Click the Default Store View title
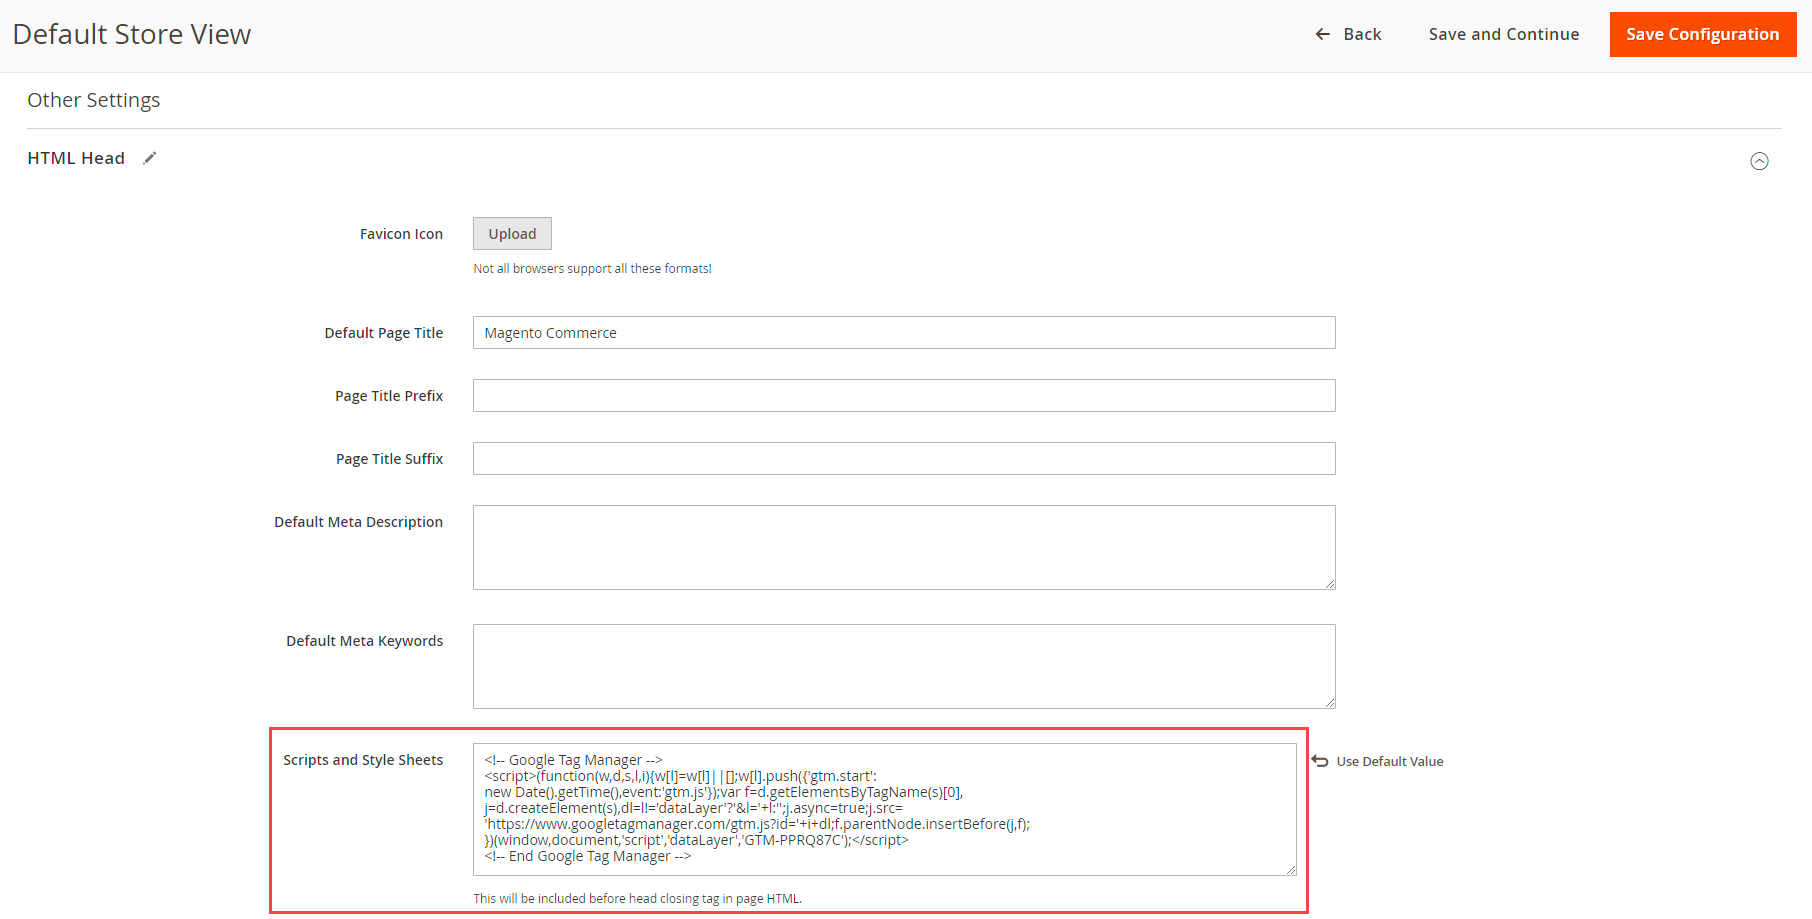 [132, 34]
